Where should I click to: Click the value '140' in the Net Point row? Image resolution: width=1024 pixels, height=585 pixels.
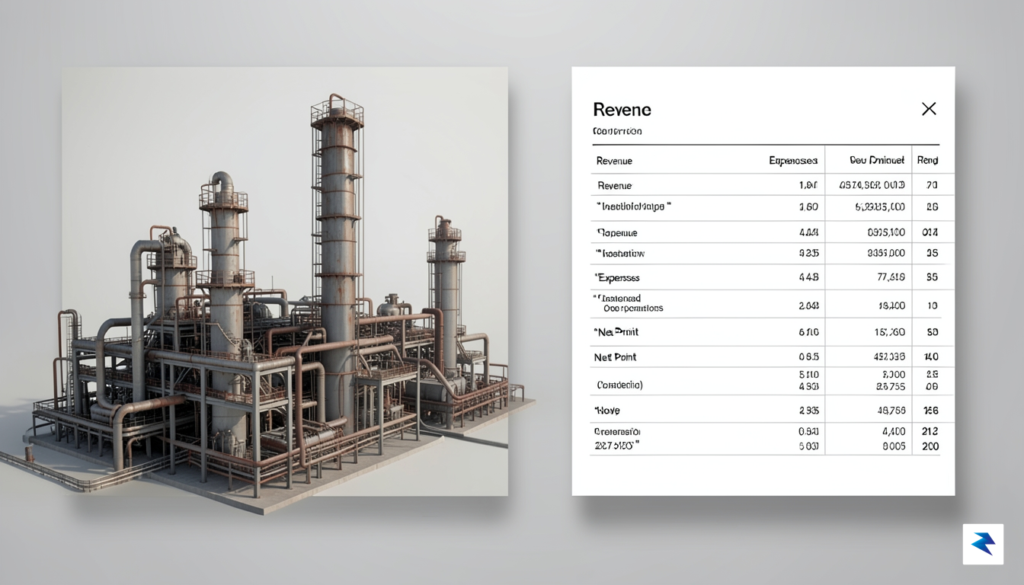coord(931,357)
